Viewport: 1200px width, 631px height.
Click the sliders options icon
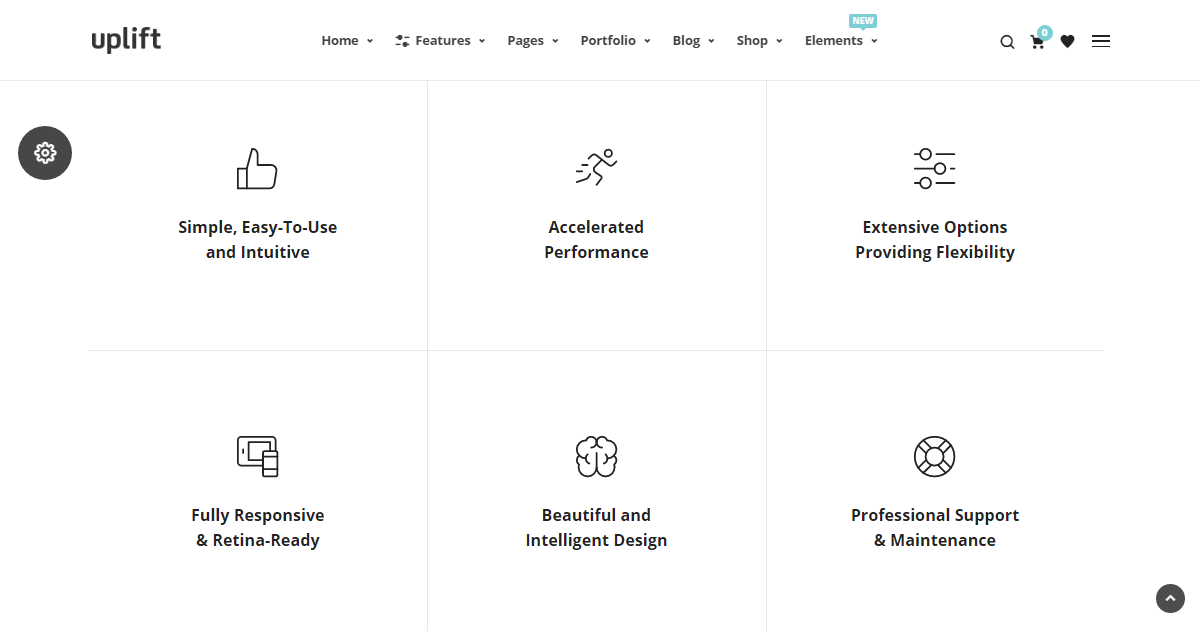click(934, 168)
